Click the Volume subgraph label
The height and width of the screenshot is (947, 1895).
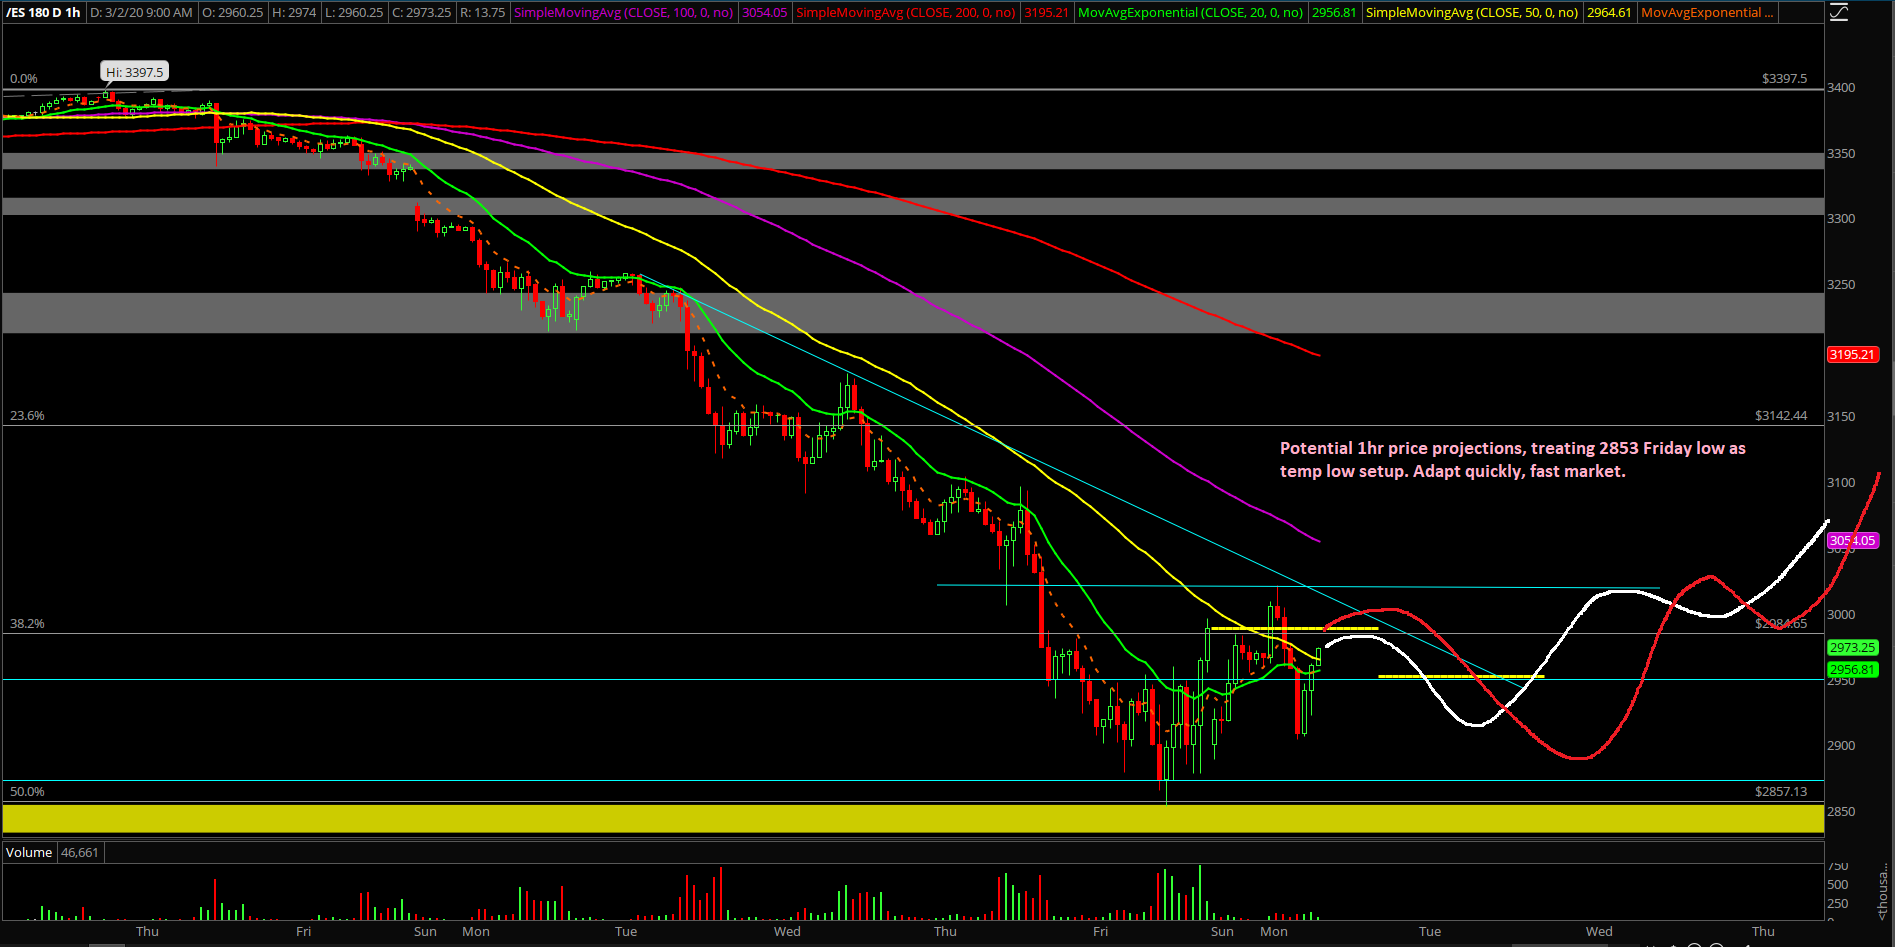click(29, 853)
